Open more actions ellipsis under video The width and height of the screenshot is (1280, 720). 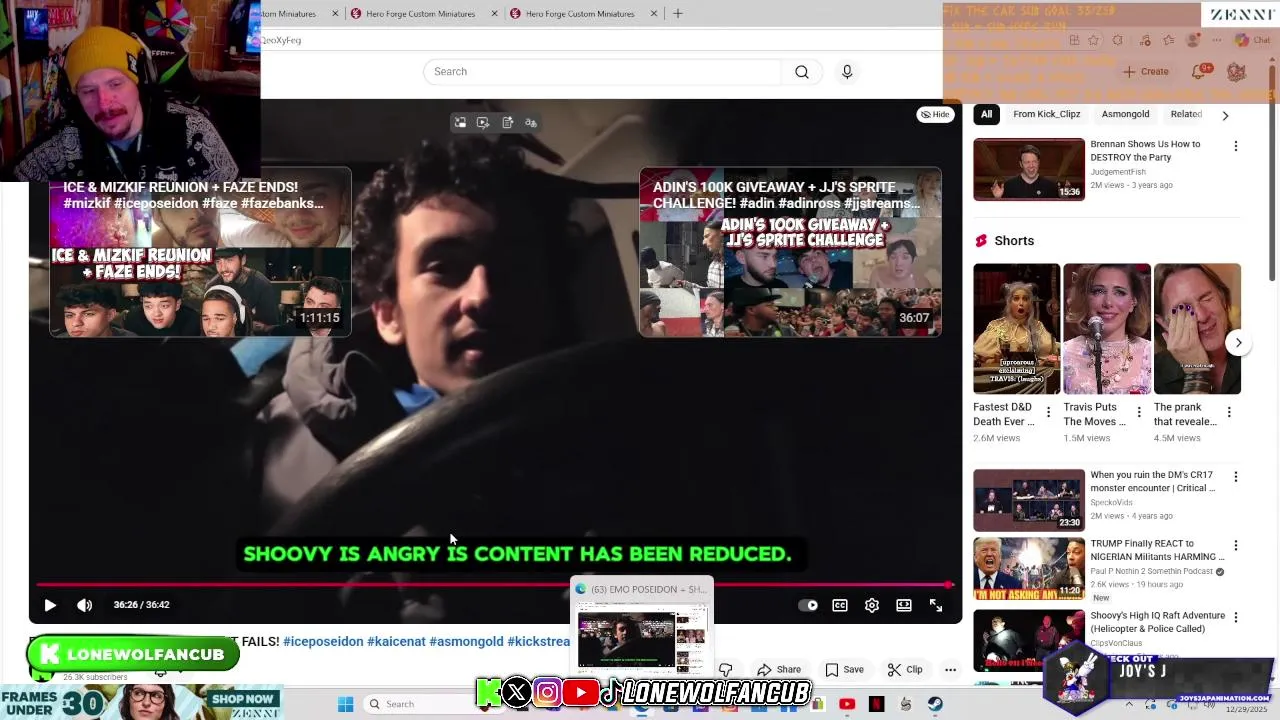(x=950, y=670)
